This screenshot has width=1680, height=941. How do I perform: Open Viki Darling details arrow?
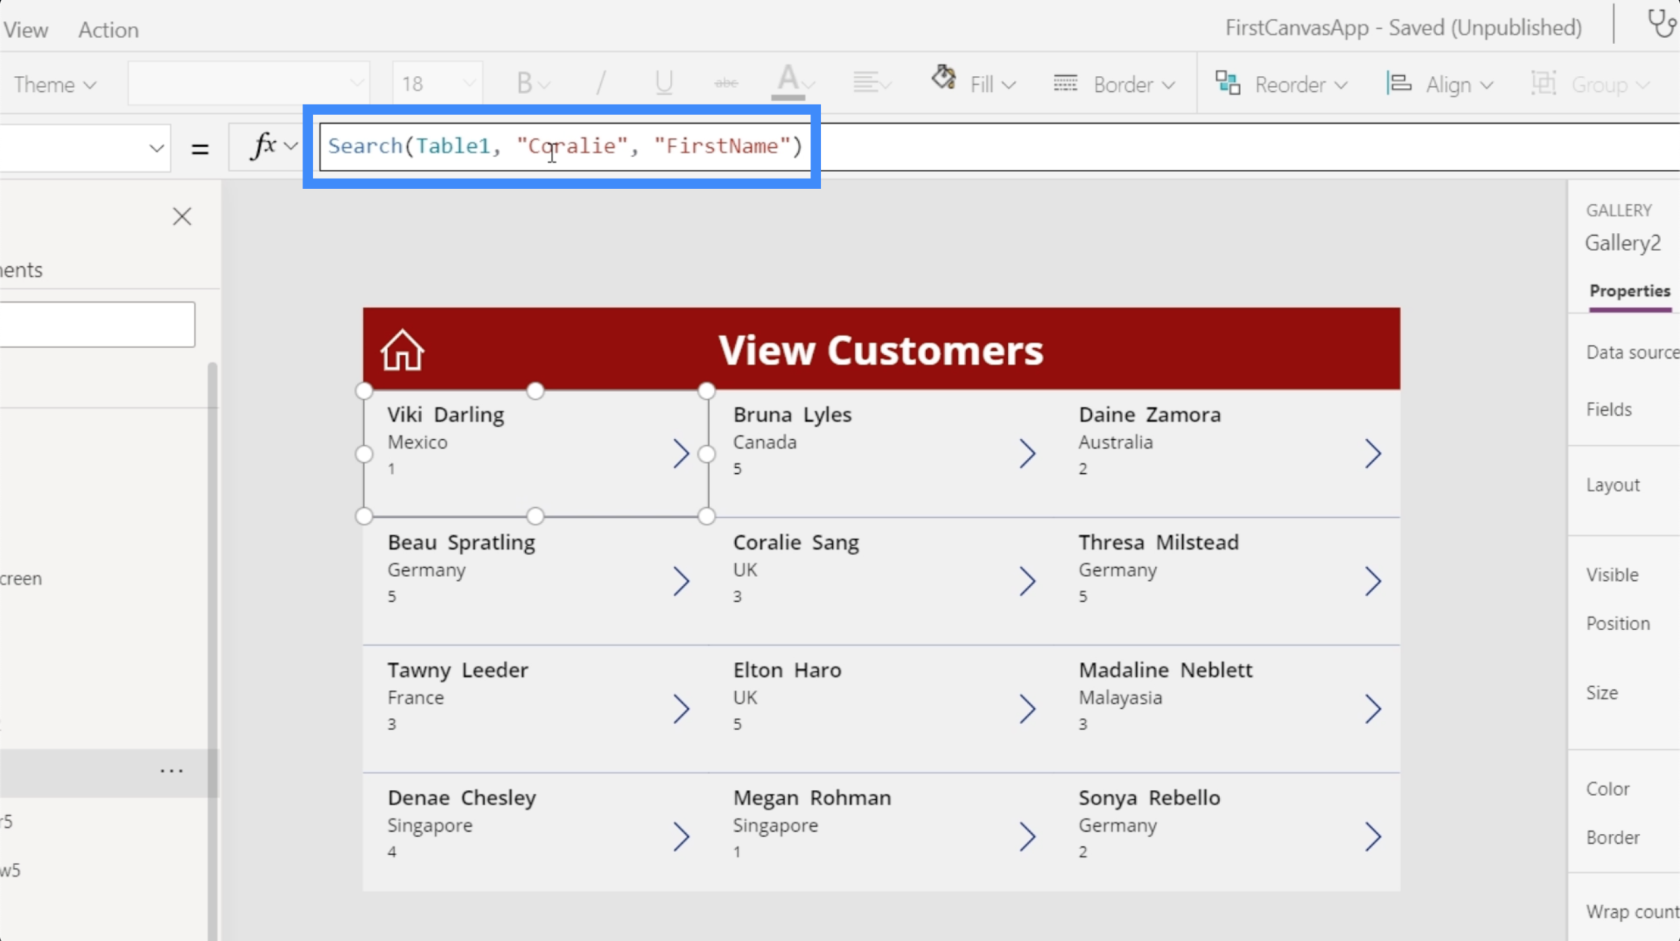coord(681,454)
